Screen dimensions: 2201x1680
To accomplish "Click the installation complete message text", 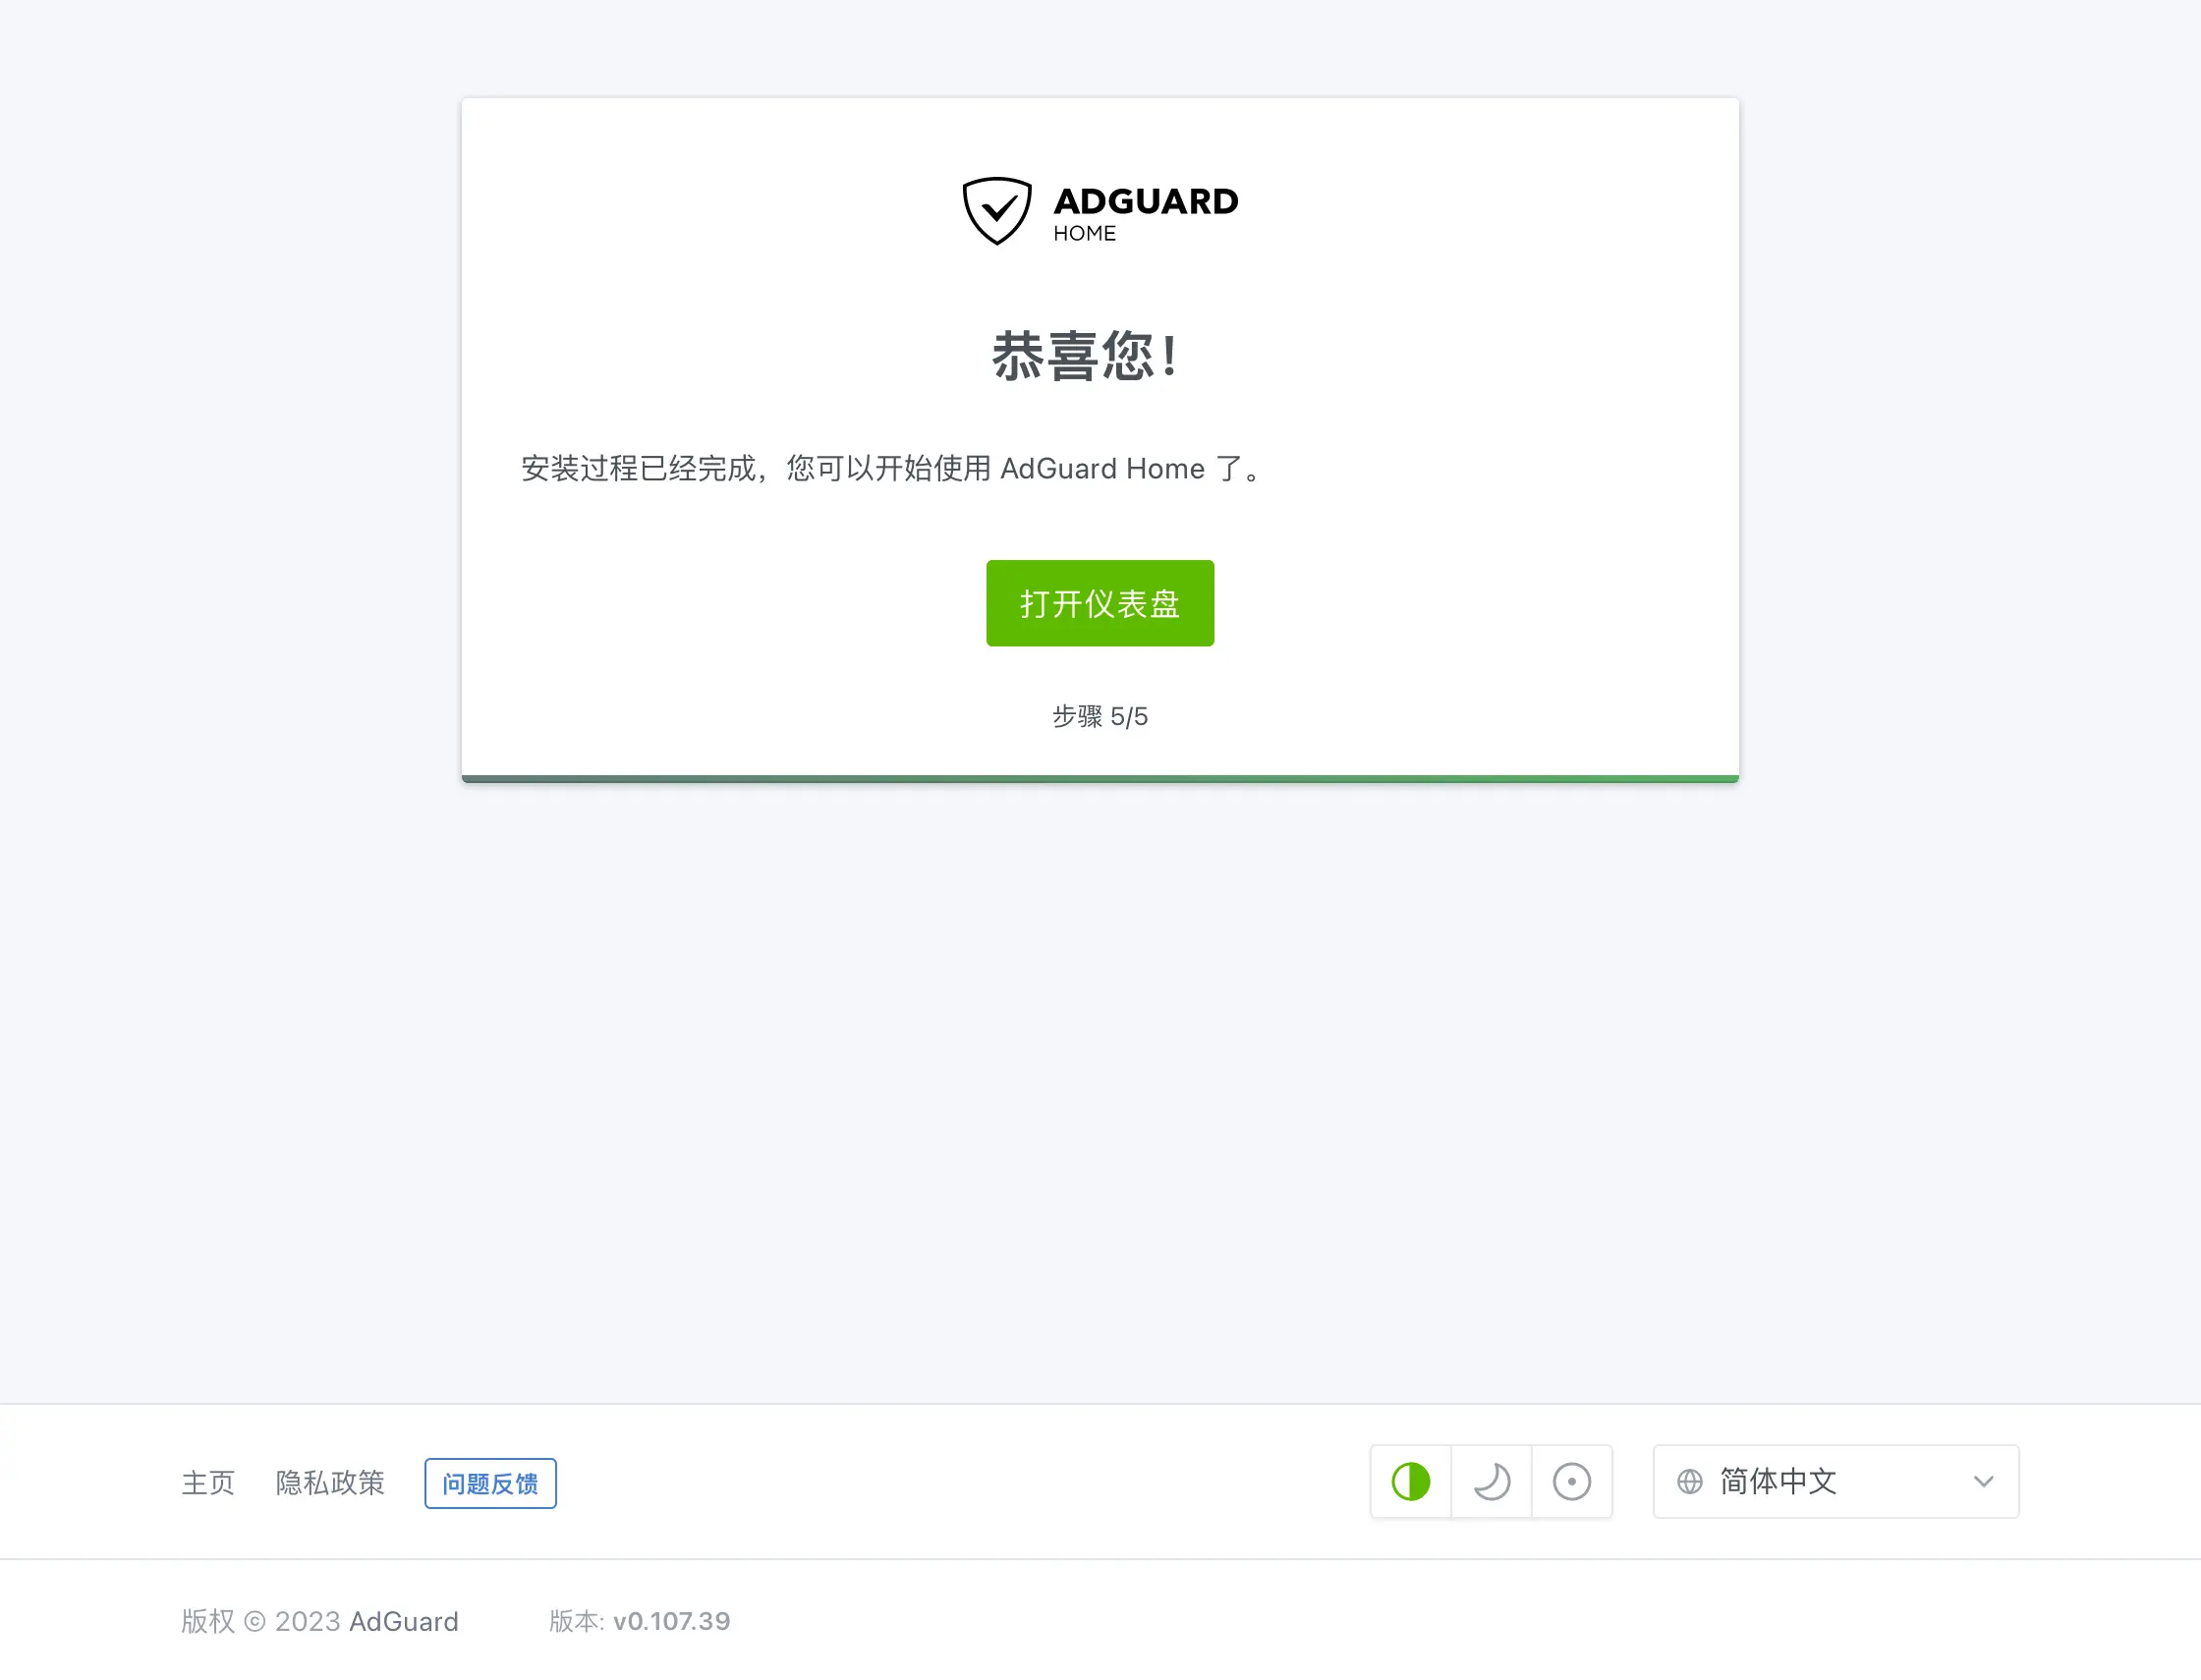I will point(893,468).
